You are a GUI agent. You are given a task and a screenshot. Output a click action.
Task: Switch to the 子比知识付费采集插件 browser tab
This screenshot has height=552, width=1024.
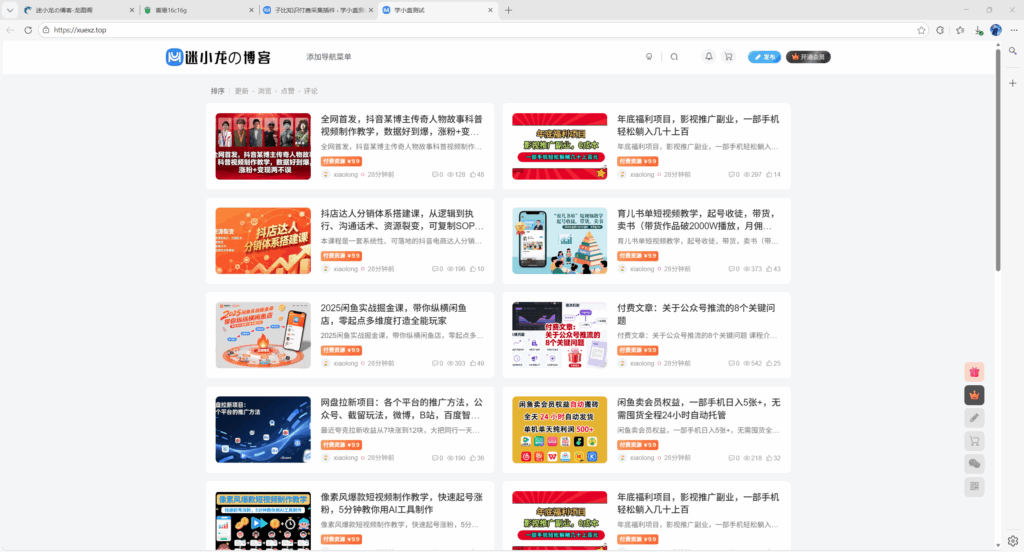(319, 10)
